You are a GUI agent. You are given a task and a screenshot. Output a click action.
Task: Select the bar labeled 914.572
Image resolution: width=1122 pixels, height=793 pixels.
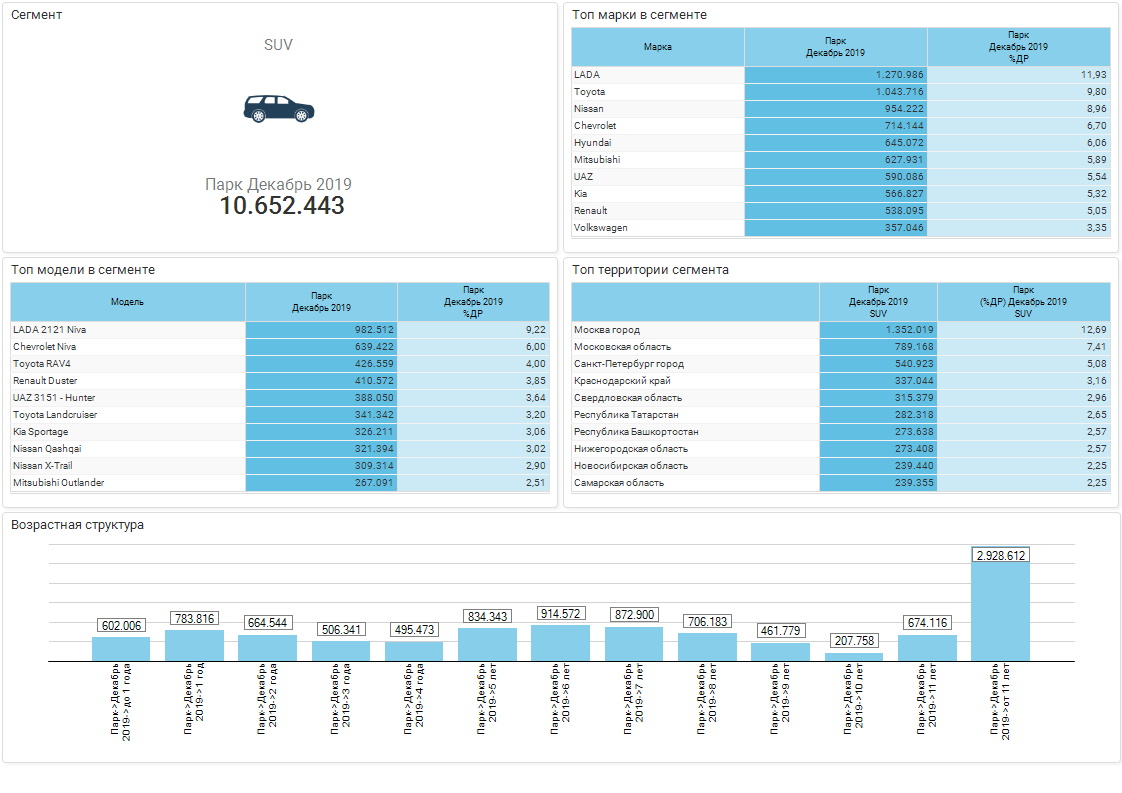(x=560, y=643)
